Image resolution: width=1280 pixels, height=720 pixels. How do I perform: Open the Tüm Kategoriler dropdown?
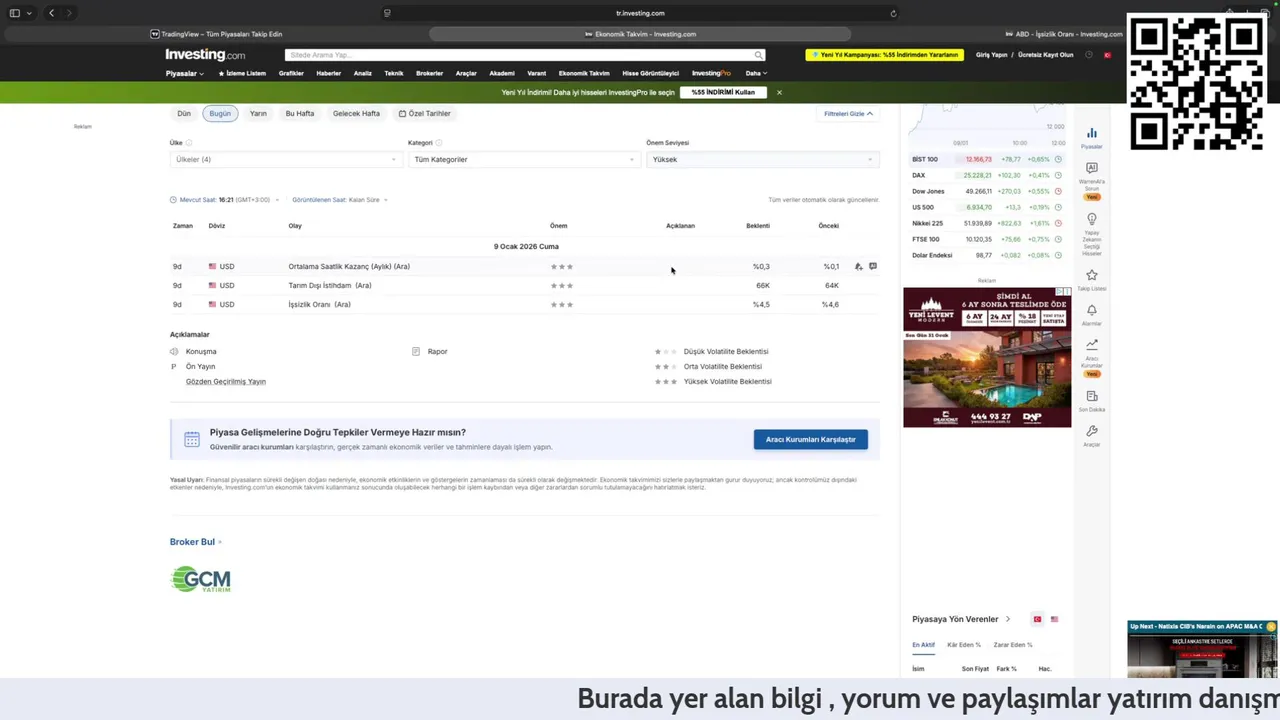click(x=523, y=159)
